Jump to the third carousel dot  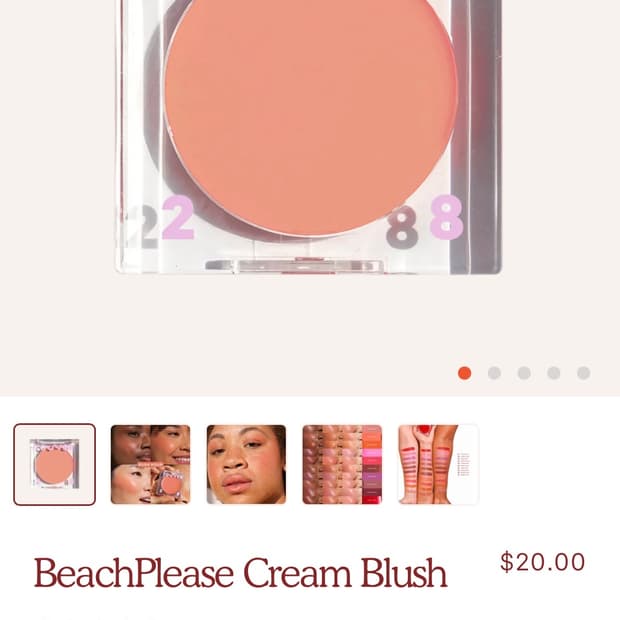click(x=524, y=373)
